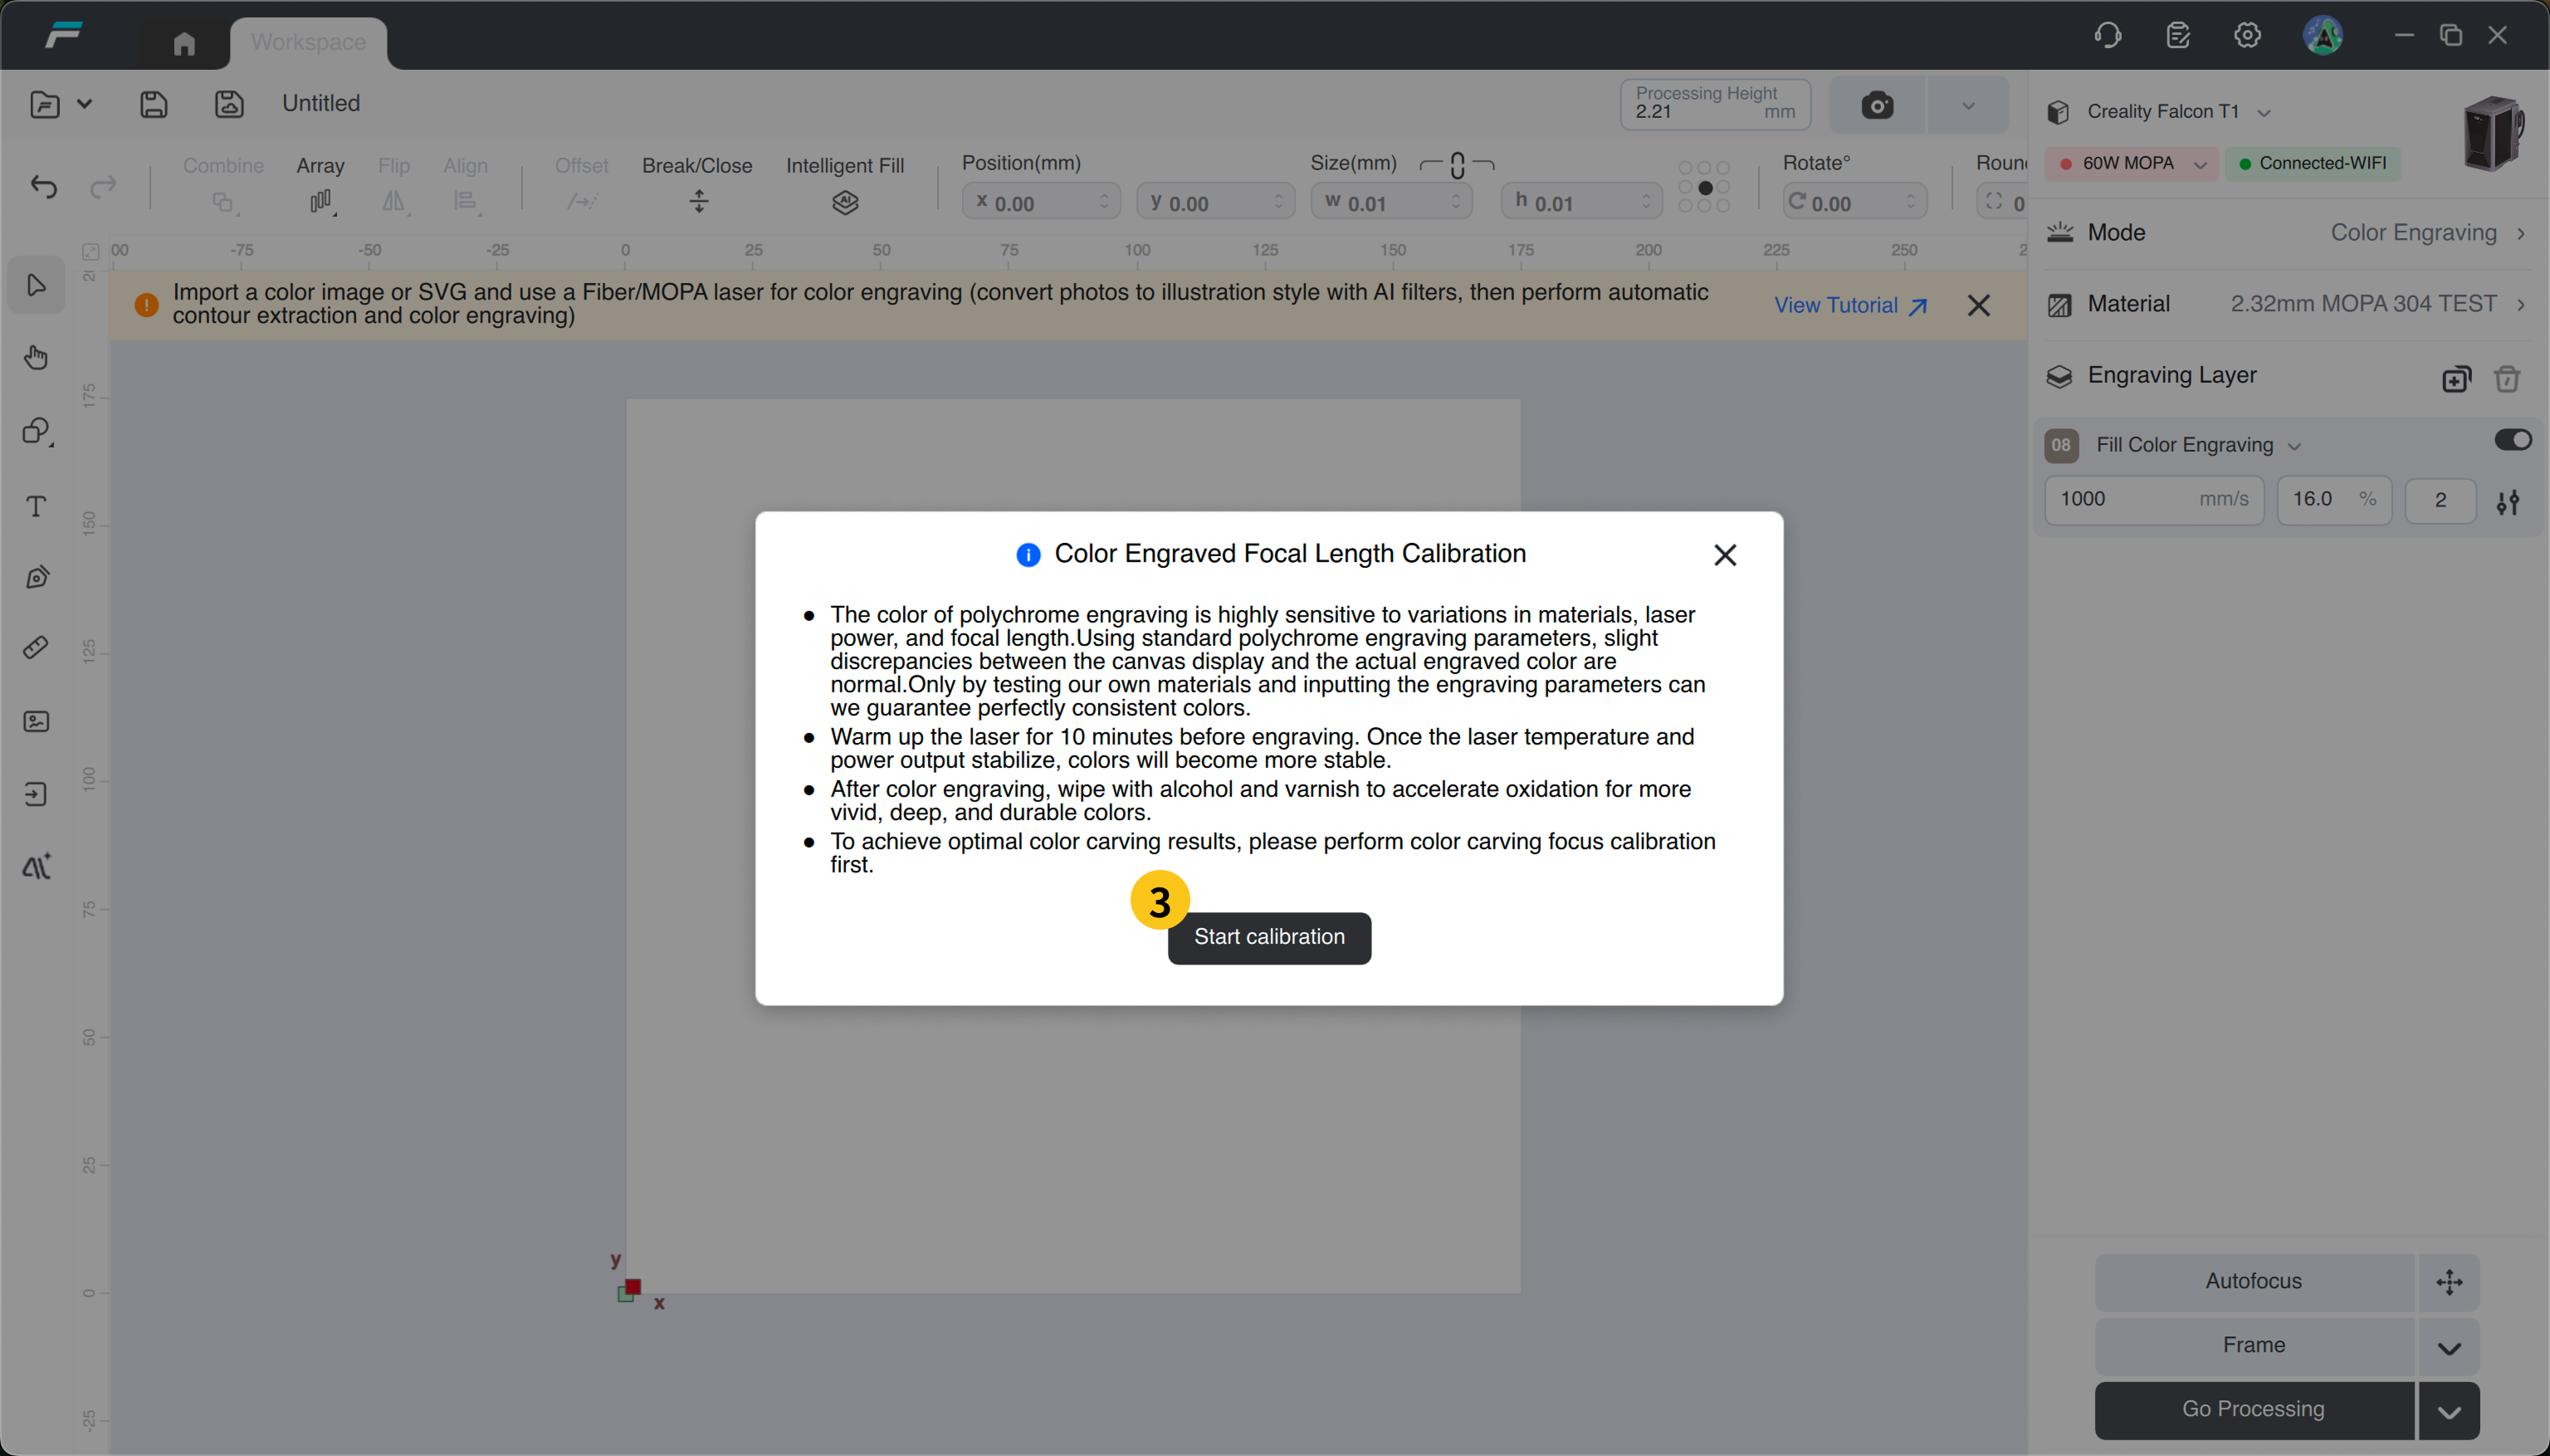Open the customer support headset icon

click(2108, 36)
